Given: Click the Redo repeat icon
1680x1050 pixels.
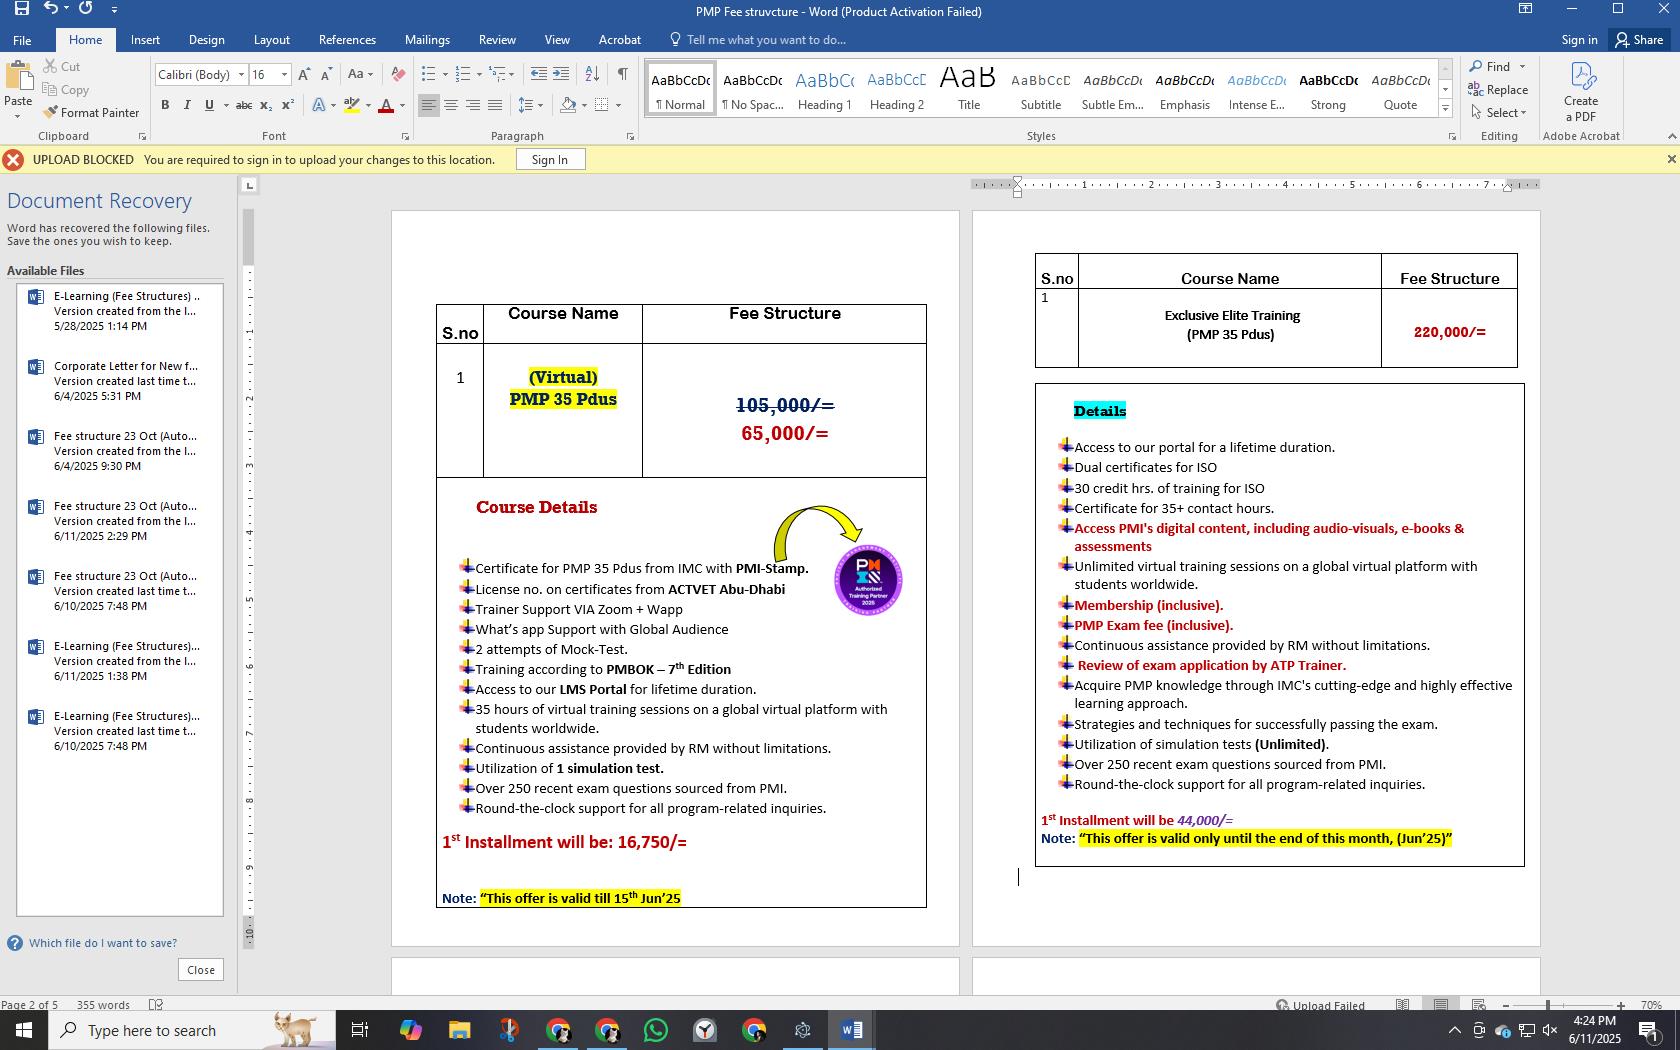Looking at the screenshot, I should (x=86, y=8).
